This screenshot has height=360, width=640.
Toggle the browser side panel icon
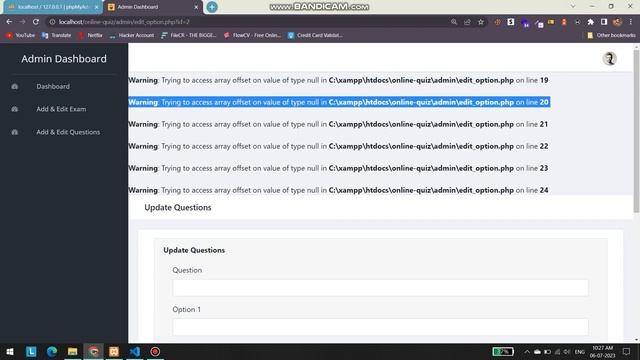click(x=604, y=22)
